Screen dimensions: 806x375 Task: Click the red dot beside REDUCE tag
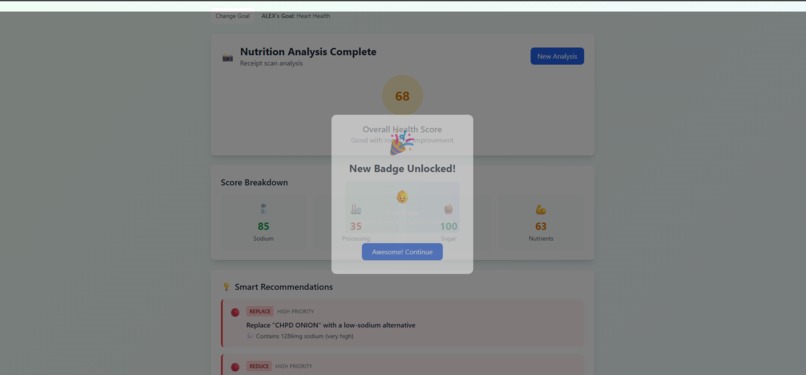pyautogui.click(x=235, y=367)
